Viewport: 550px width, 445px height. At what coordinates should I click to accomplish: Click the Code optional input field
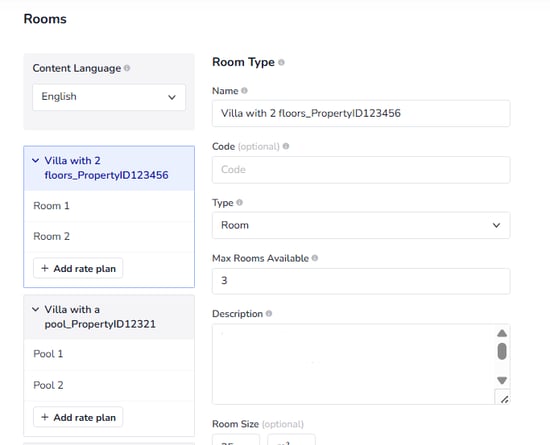coord(361,170)
